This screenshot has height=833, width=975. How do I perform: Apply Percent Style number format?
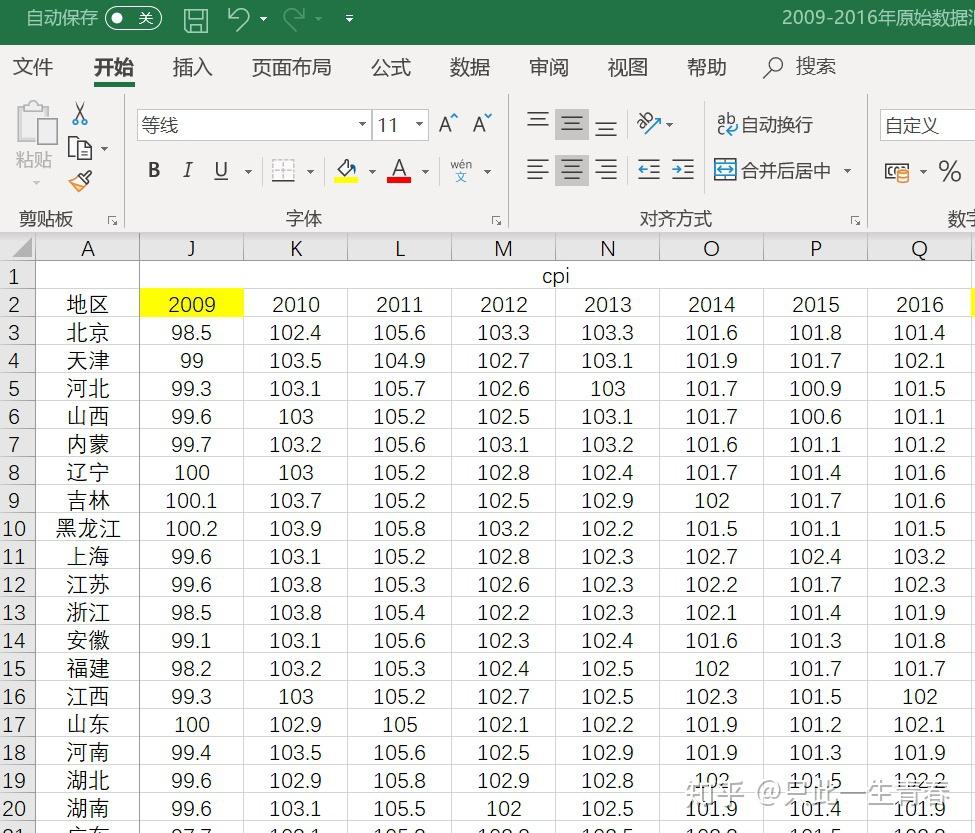(x=950, y=170)
